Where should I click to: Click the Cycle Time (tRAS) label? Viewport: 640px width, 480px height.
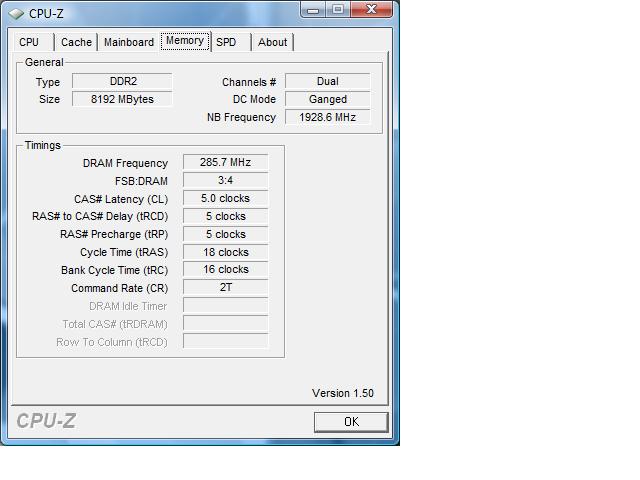[124, 252]
